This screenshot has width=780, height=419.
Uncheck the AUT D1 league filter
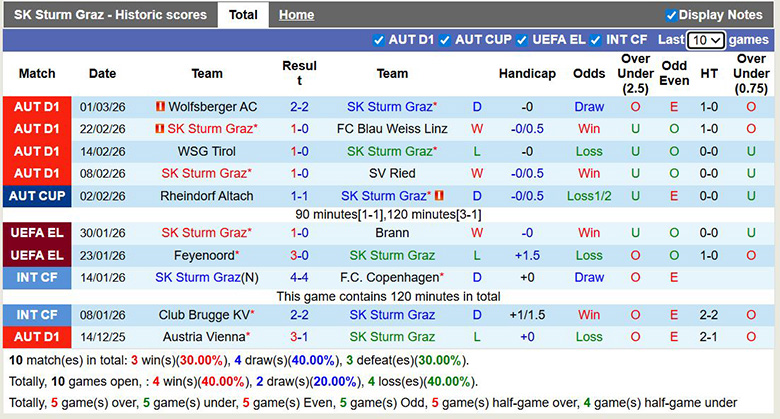point(378,40)
